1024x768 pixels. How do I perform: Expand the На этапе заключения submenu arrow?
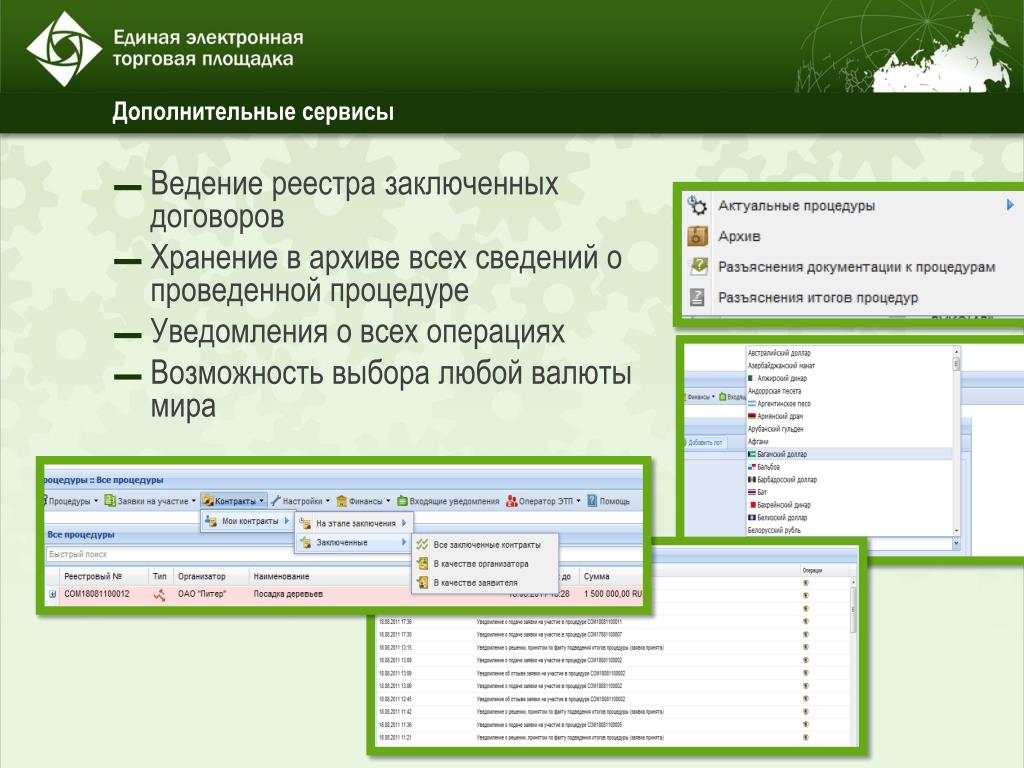(x=404, y=523)
